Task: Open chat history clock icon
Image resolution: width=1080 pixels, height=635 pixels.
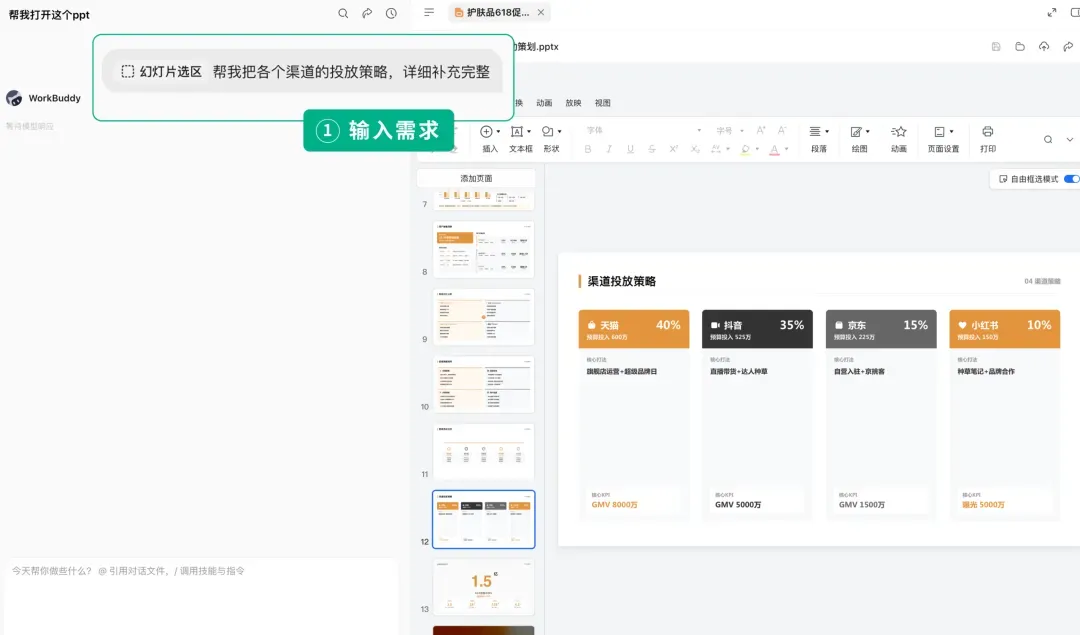Action: pos(391,13)
